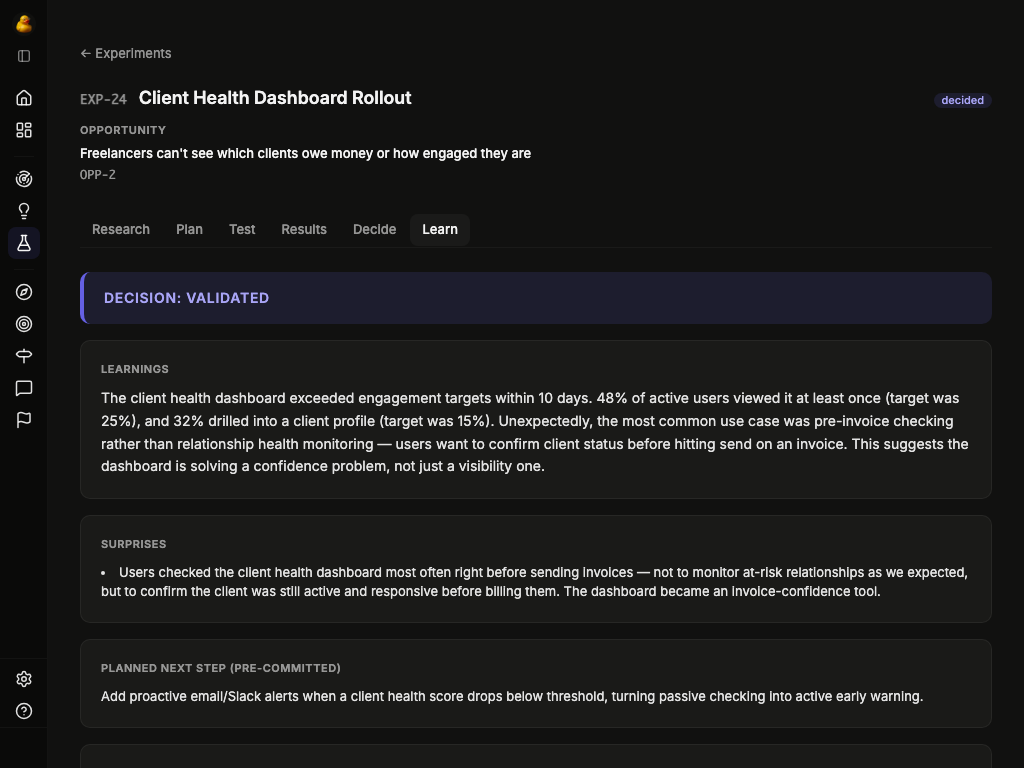View the Results tab
This screenshot has height=768, width=1024.
coord(304,230)
